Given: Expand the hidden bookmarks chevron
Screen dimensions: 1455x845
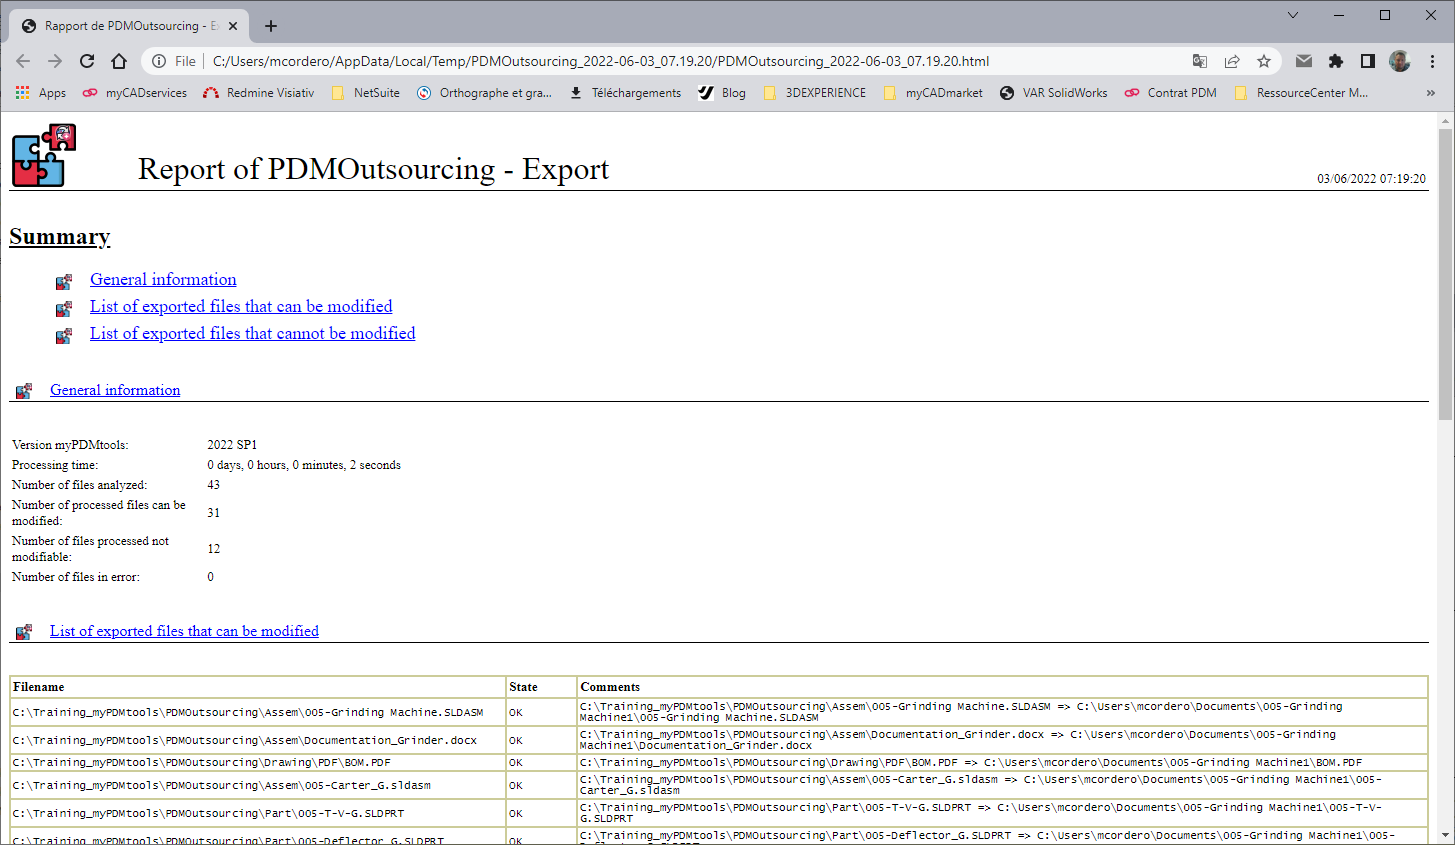Looking at the screenshot, I should pos(1430,93).
